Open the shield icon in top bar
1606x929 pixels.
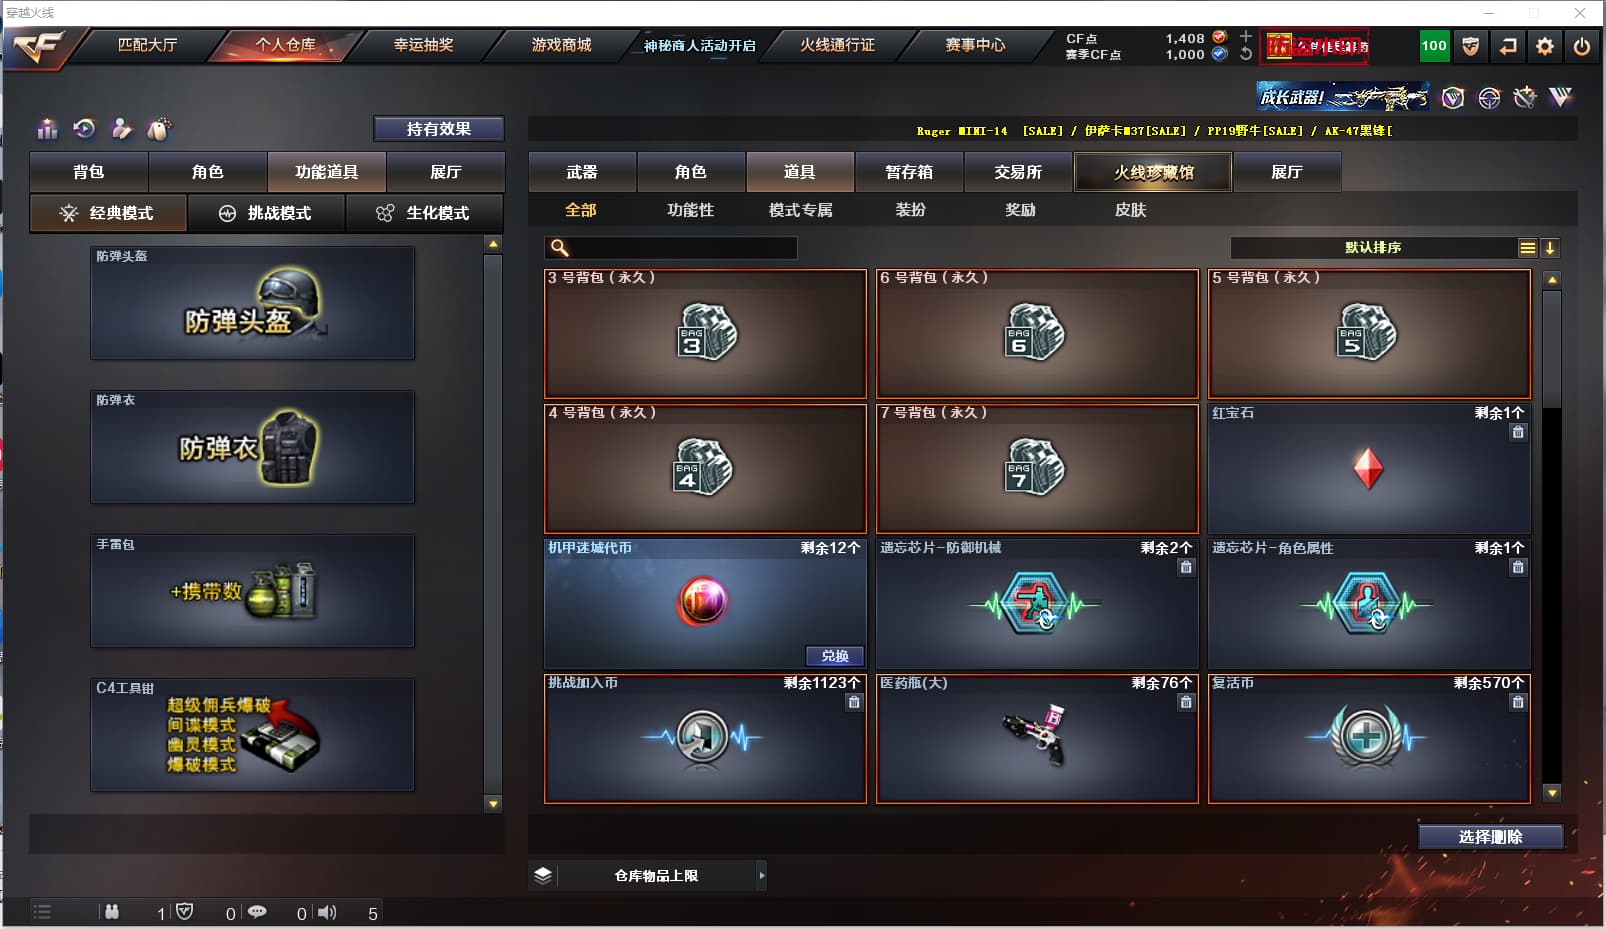(1470, 46)
